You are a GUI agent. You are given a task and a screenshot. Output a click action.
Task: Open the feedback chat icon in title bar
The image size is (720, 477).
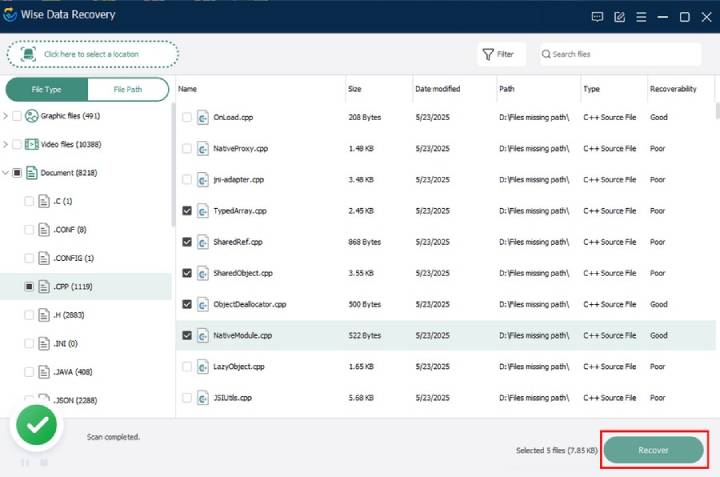click(597, 17)
